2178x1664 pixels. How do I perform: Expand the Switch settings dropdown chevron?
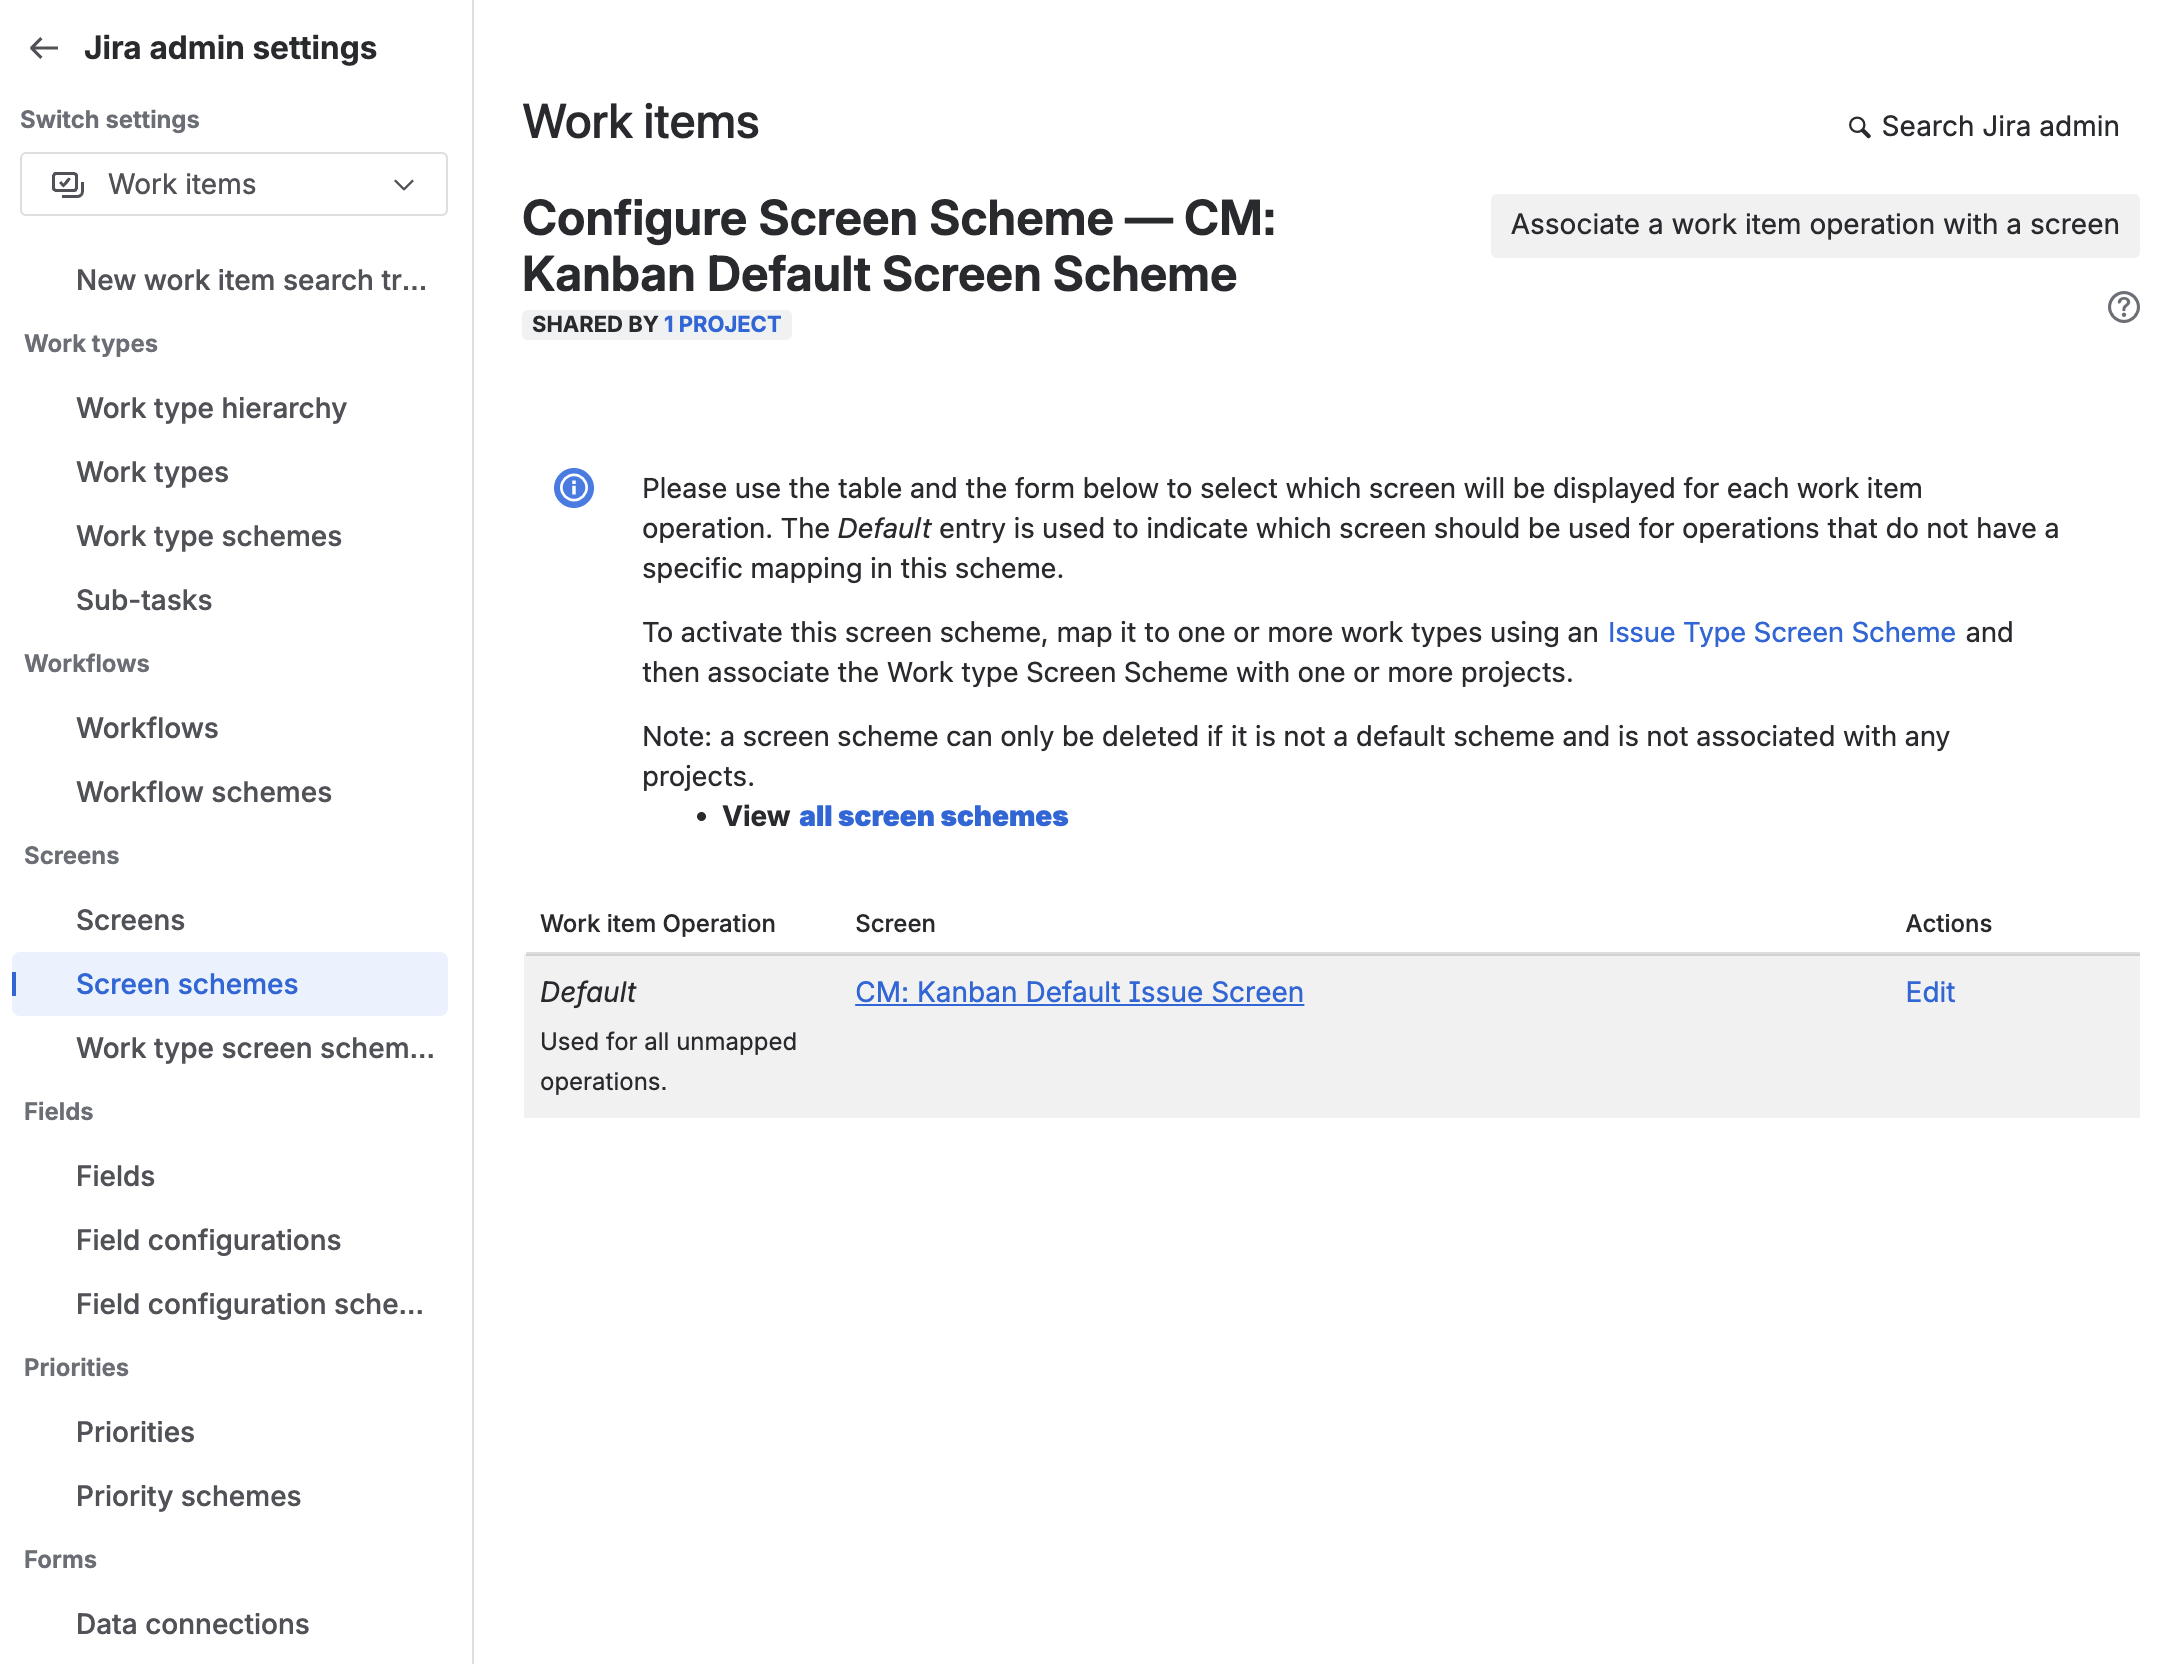click(x=404, y=184)
